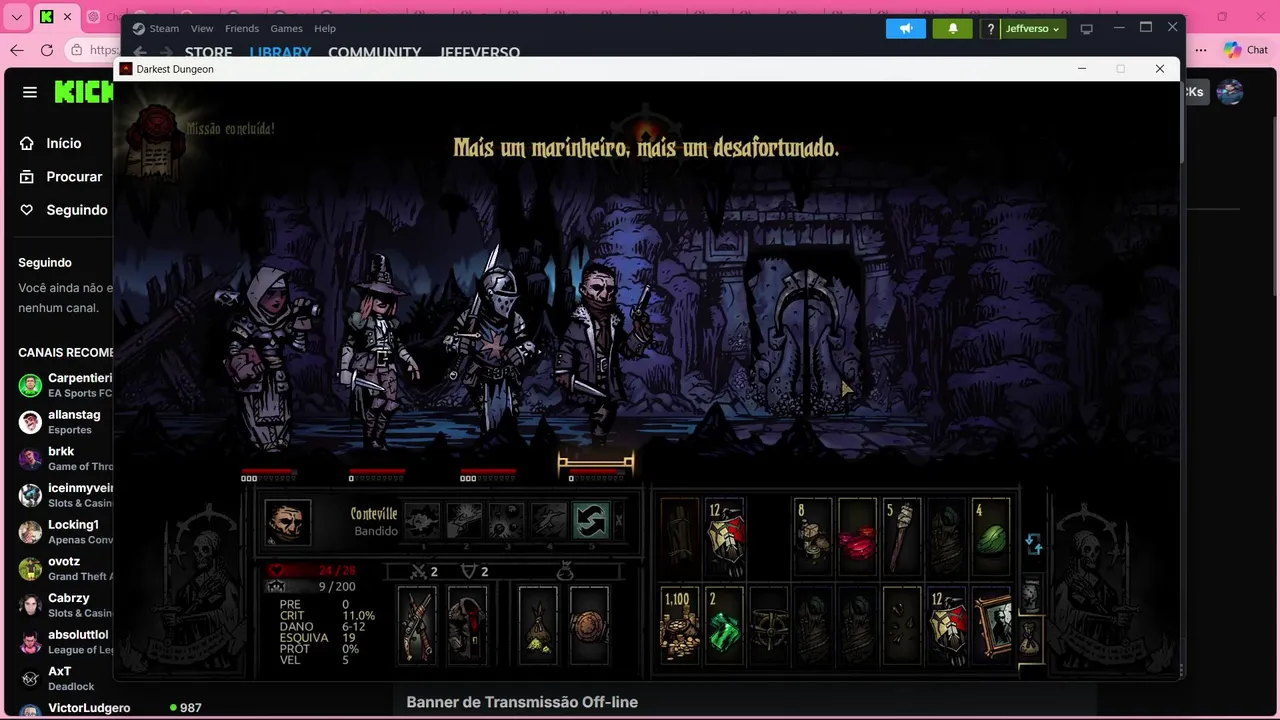Open the ovotz recommended channel
Image resolution: width=1280 pixels, height=720 pixels.
(65, 568)
